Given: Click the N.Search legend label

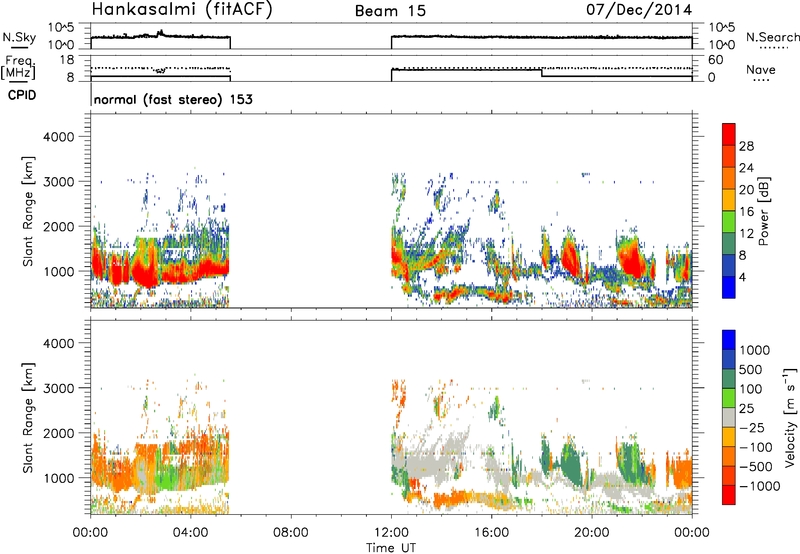Looking at the screenshot, I should pyautogui.click(x=772, y=37).
